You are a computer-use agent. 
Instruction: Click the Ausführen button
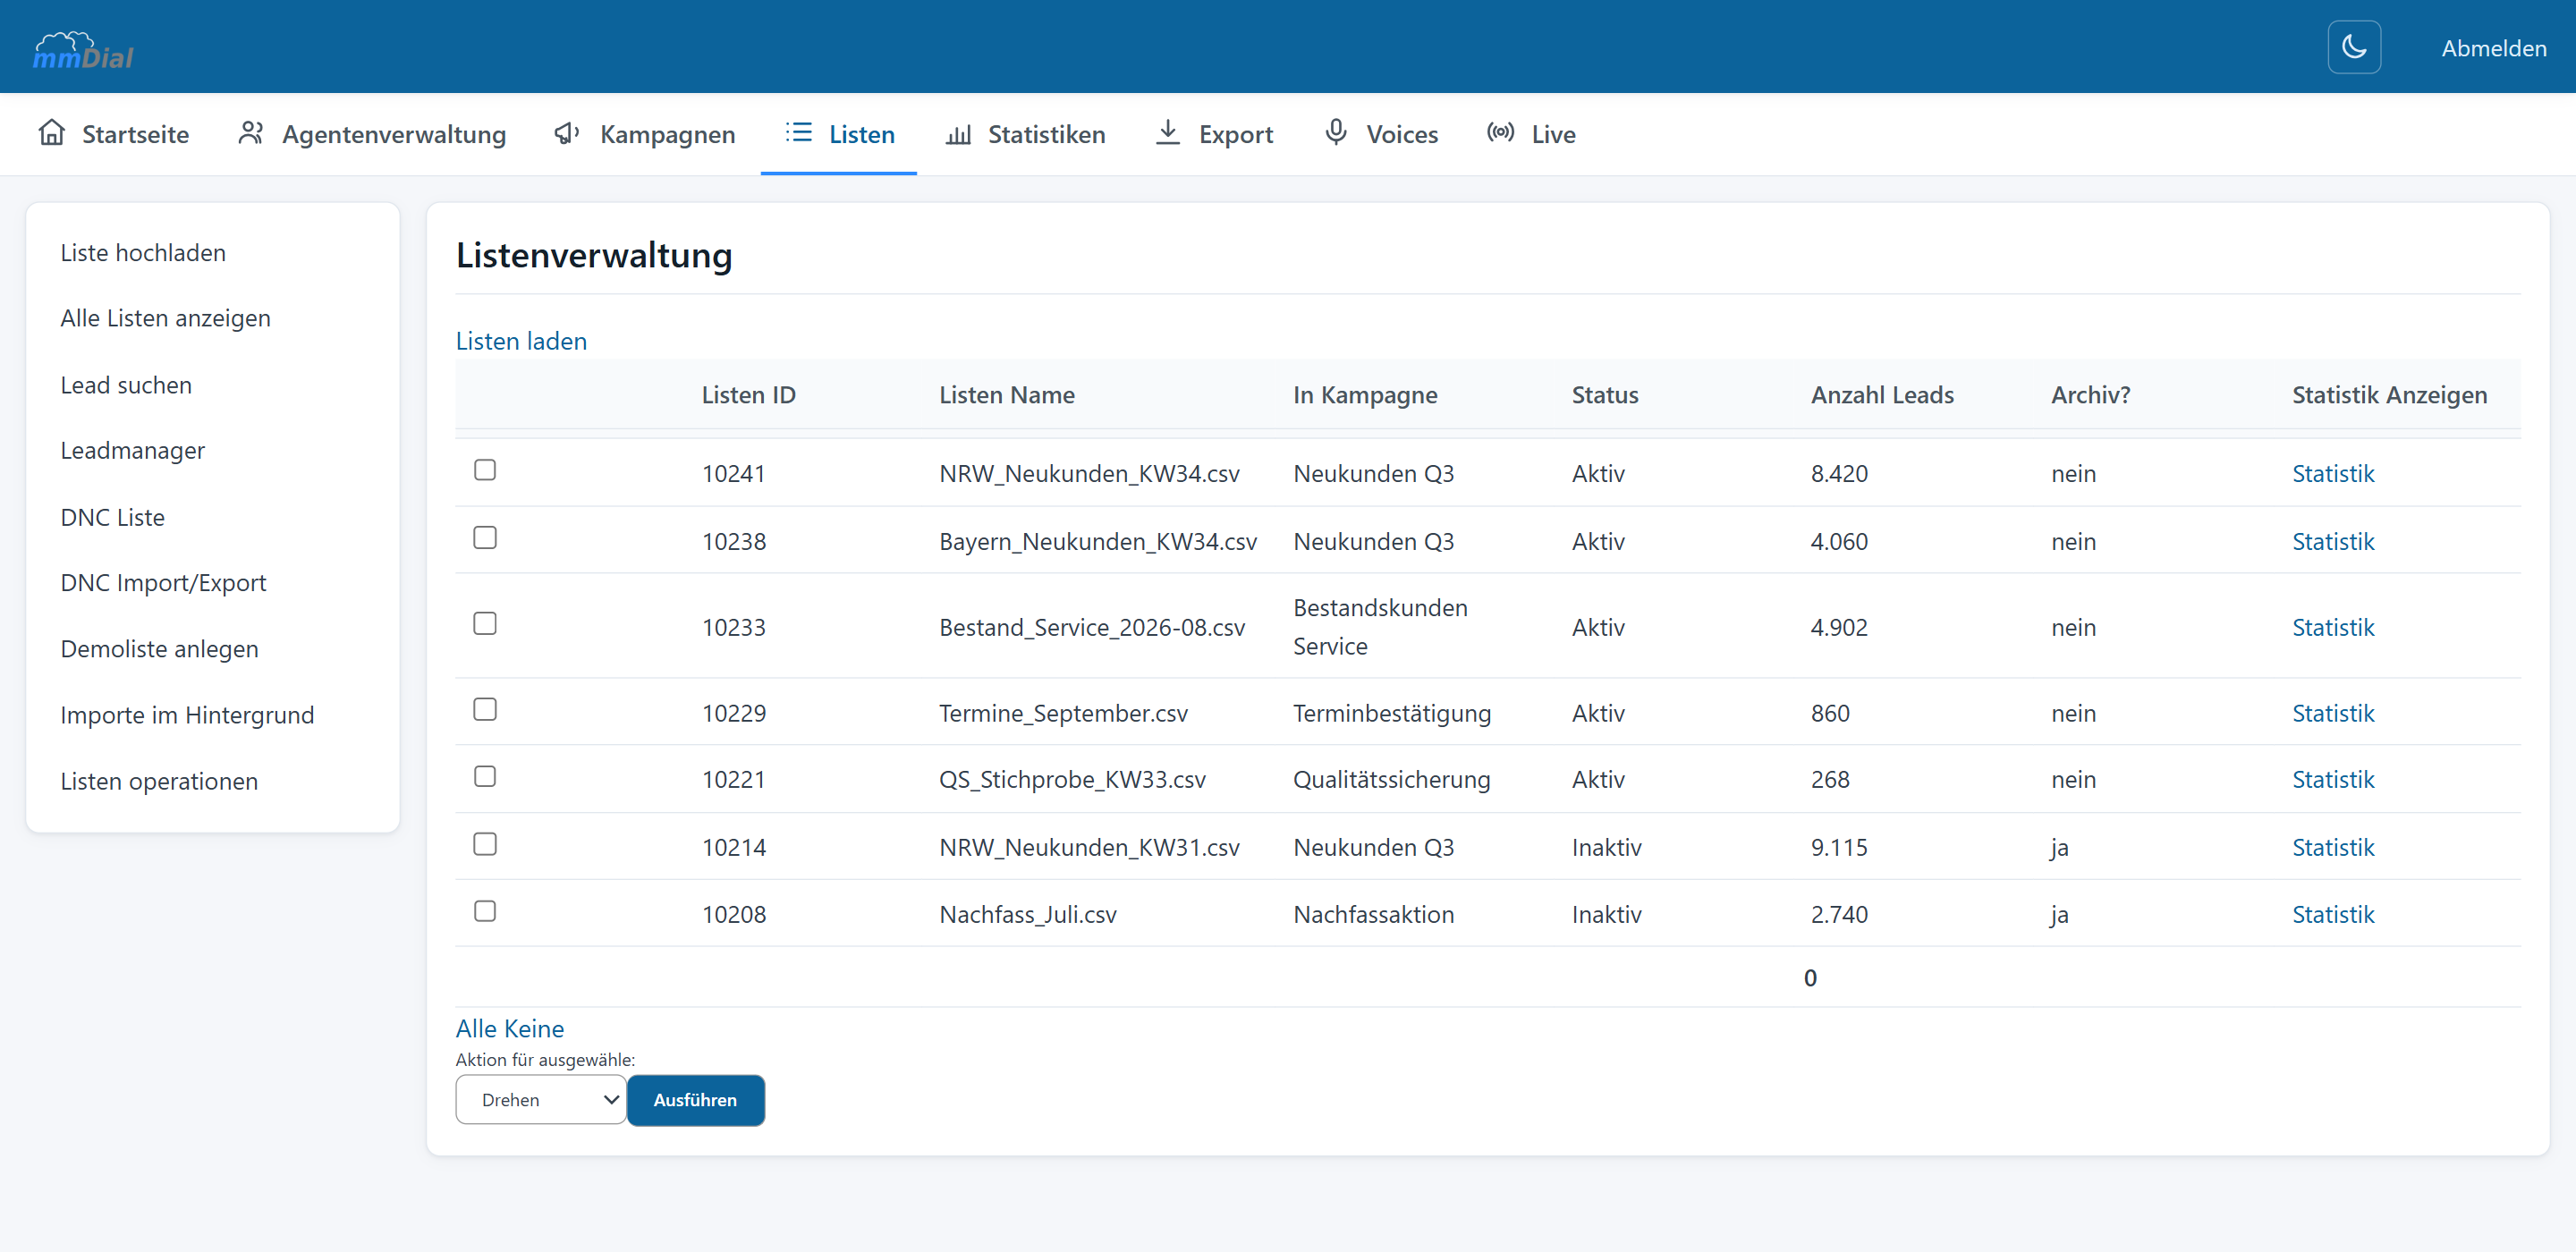tap(695, 1100)
